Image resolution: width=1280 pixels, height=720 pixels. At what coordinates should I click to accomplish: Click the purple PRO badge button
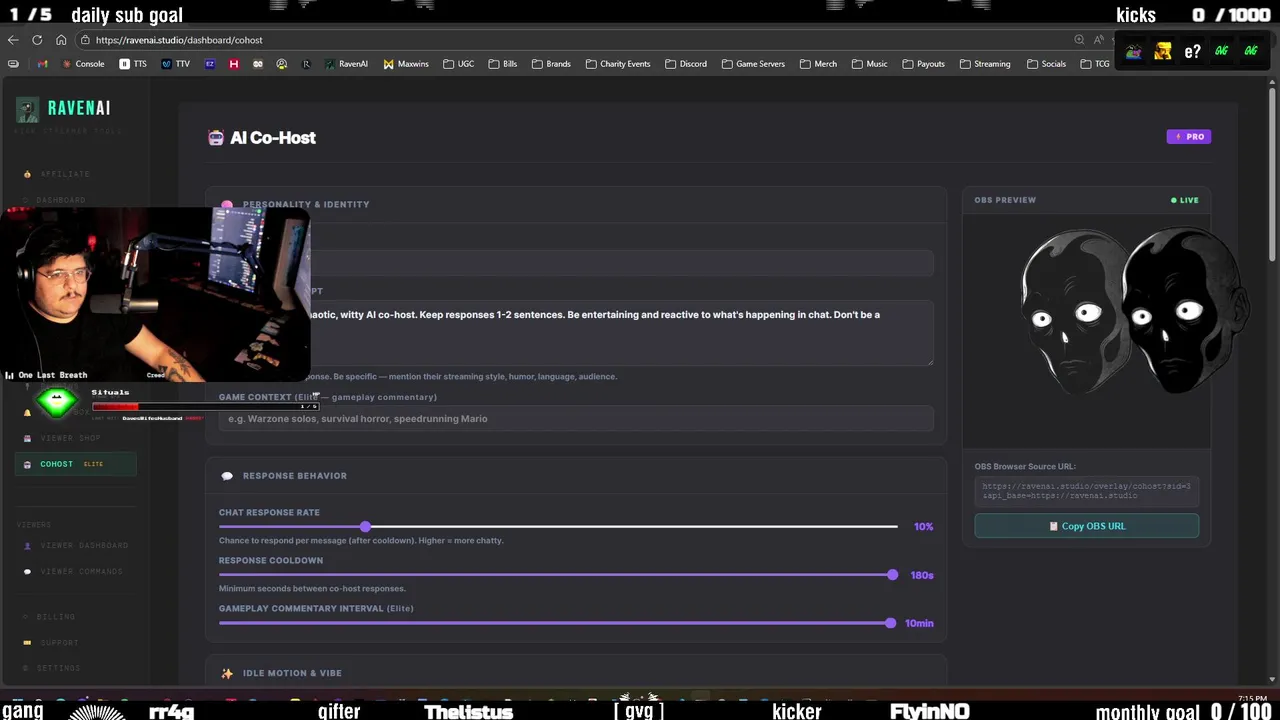coord(1189,136)
